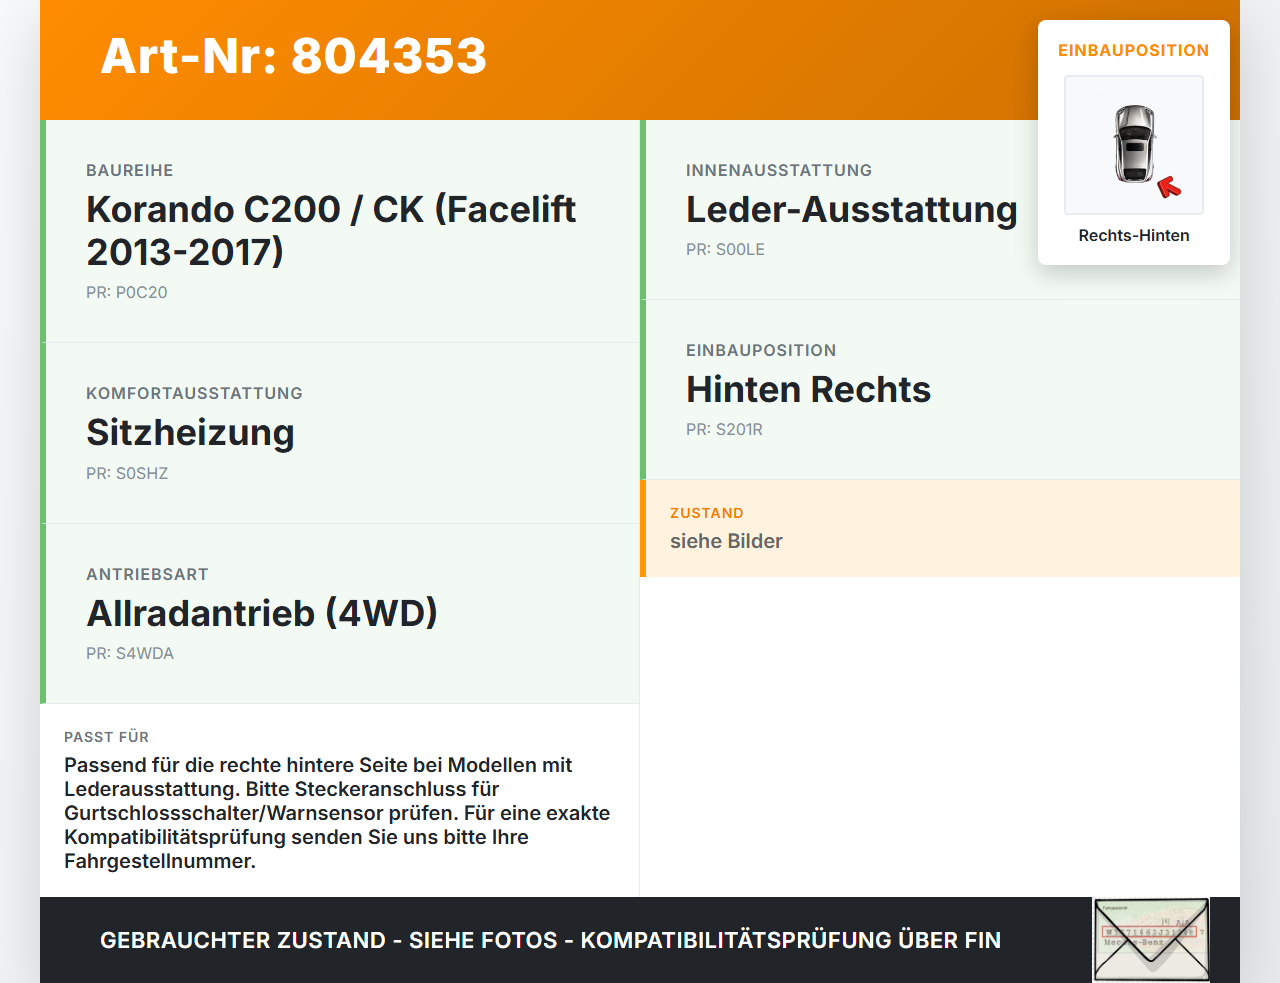Click the PASST FÜR label
The width and height of the screenshot is (1280, 983).
106,737
